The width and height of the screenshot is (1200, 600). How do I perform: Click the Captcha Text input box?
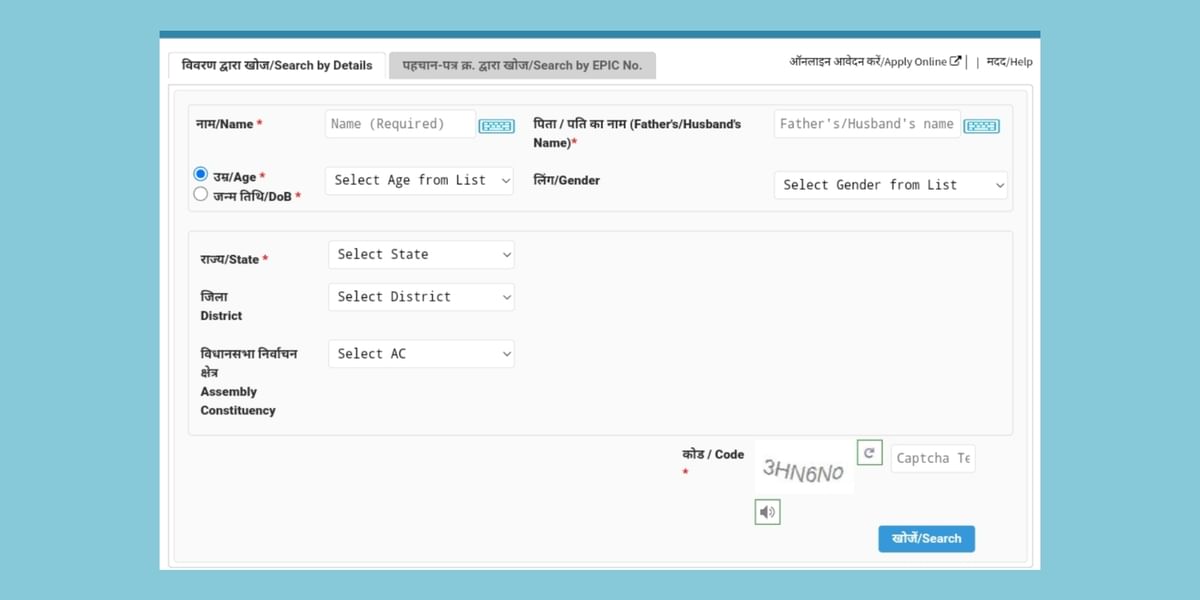tap(933, 458)
